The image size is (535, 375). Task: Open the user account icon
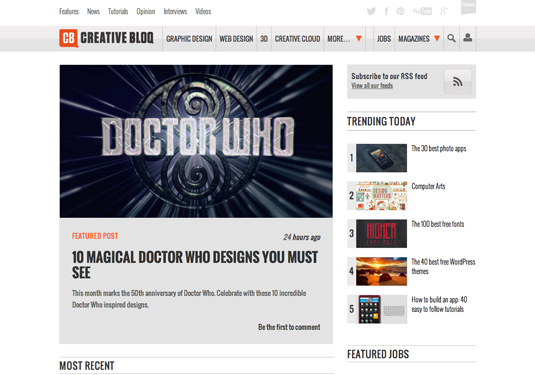(467, 38)
